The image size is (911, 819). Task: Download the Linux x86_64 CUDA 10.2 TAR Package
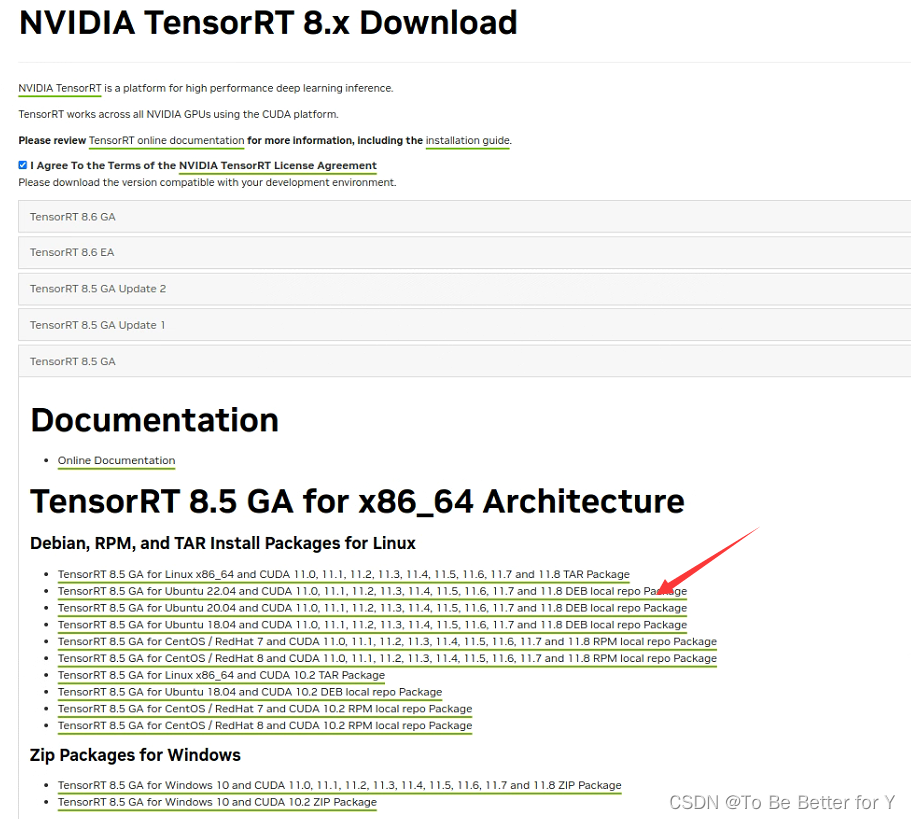(221, 675)
